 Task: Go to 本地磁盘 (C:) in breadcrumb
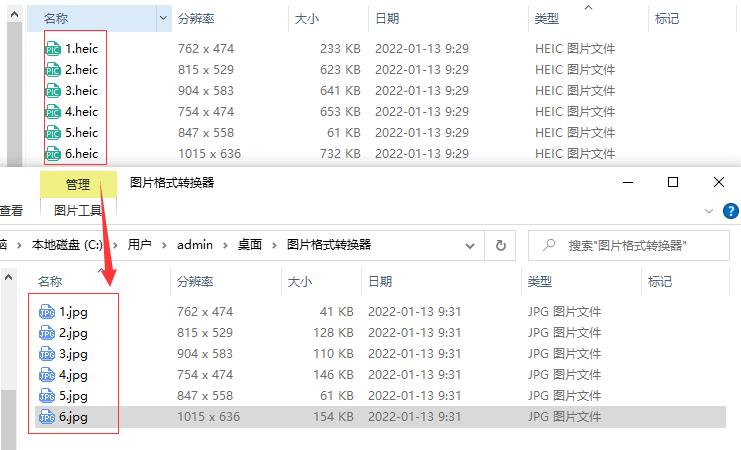[x=67, y=245]
